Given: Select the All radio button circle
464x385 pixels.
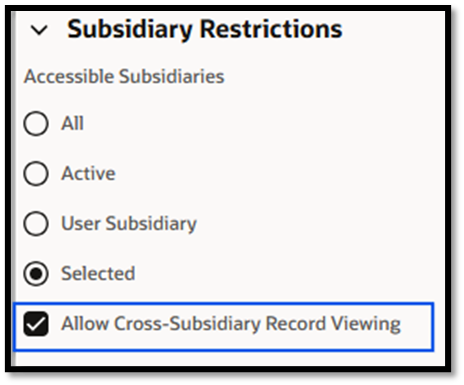Looking at the screenshot, I should [x=36, y=123].
